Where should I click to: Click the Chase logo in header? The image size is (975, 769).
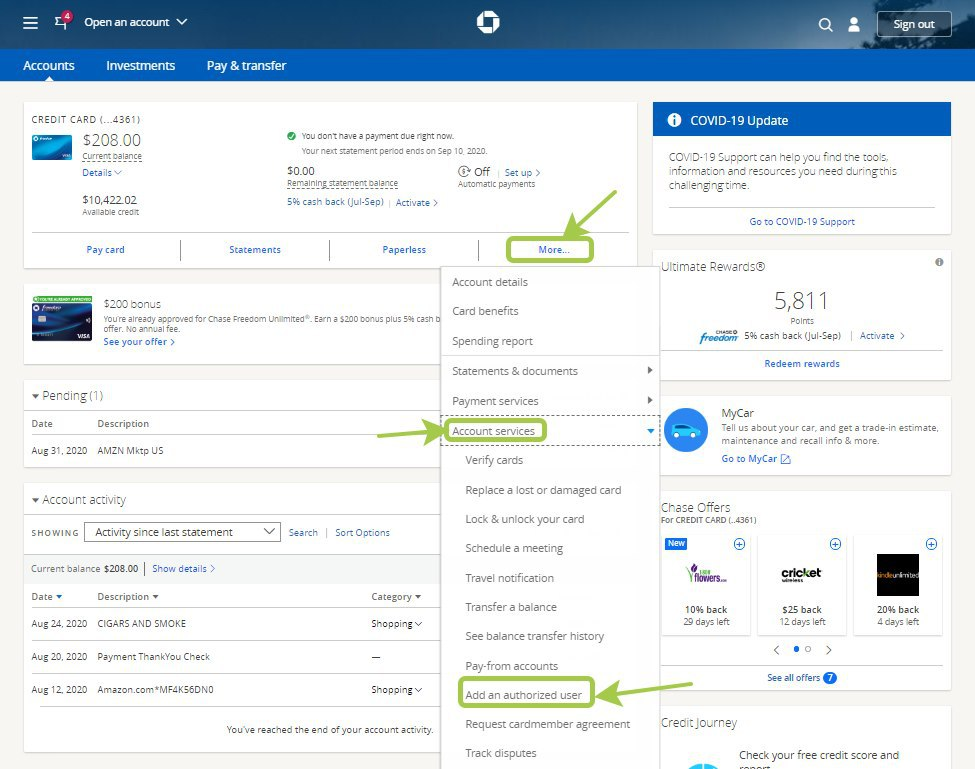(488, 22)
